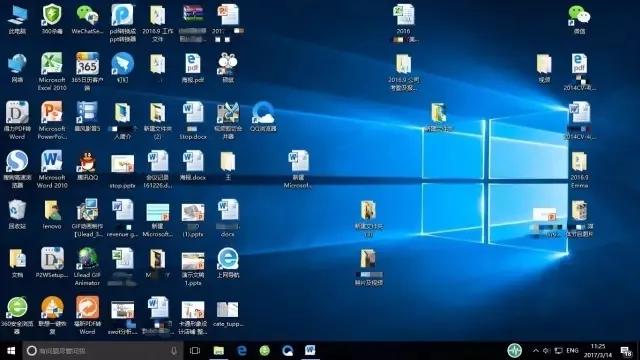Select the 161226 meeting record document
The height and width of the screenshot is (360, 640).
(x=158, y=169)
